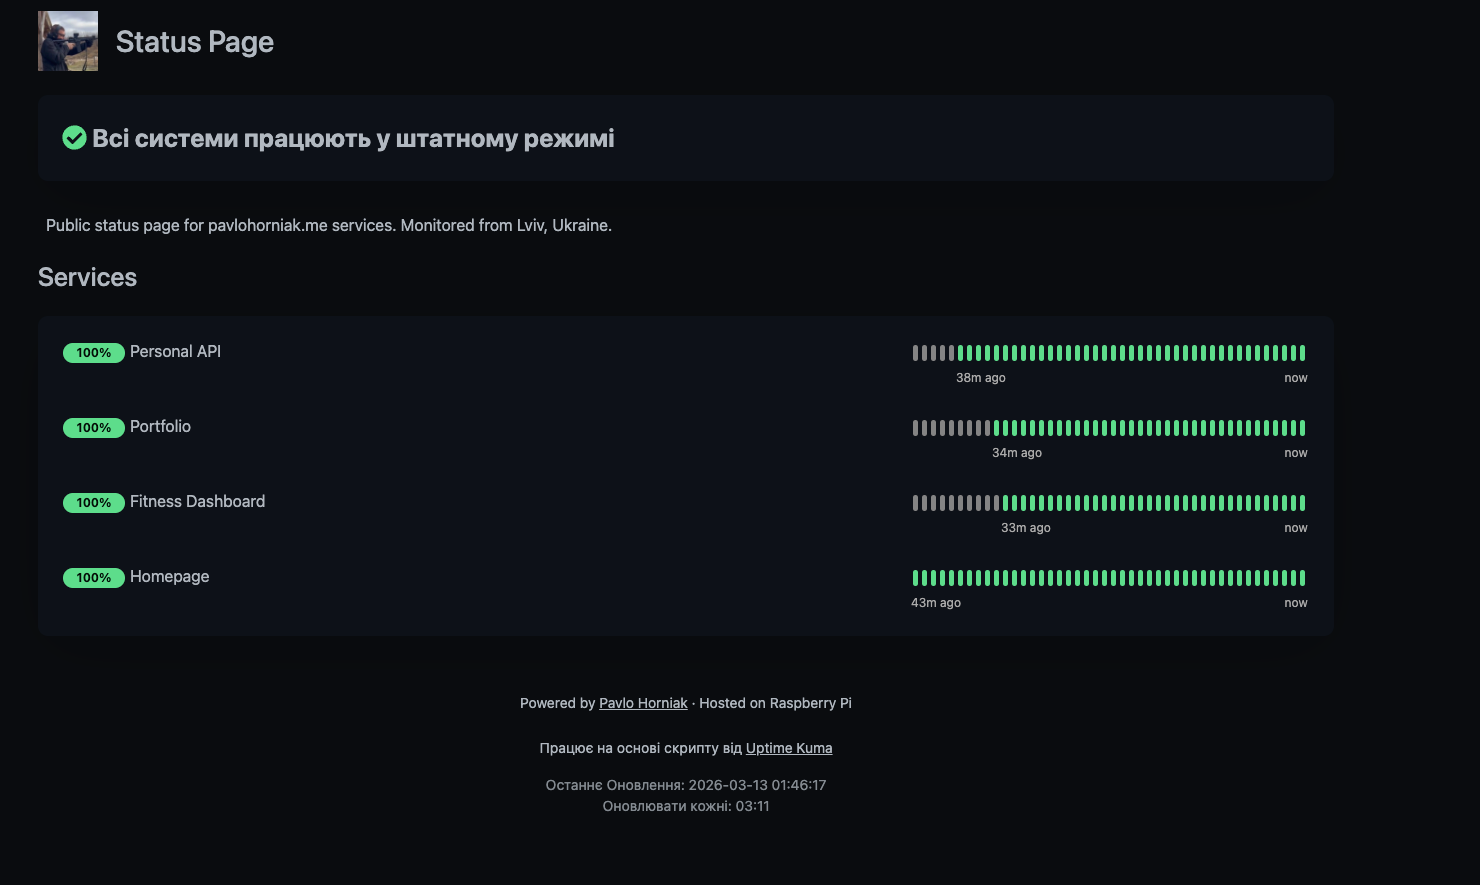The height and width of the screenshot is (885, 1480).
Task: Click the page description text about pavlohorniak.me
Action: (x=328, y=225)
